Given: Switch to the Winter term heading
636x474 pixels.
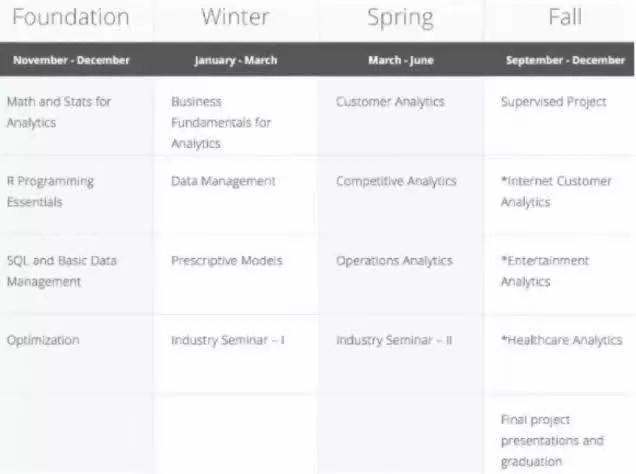Looking at the screenshot, I should point(234,18).
